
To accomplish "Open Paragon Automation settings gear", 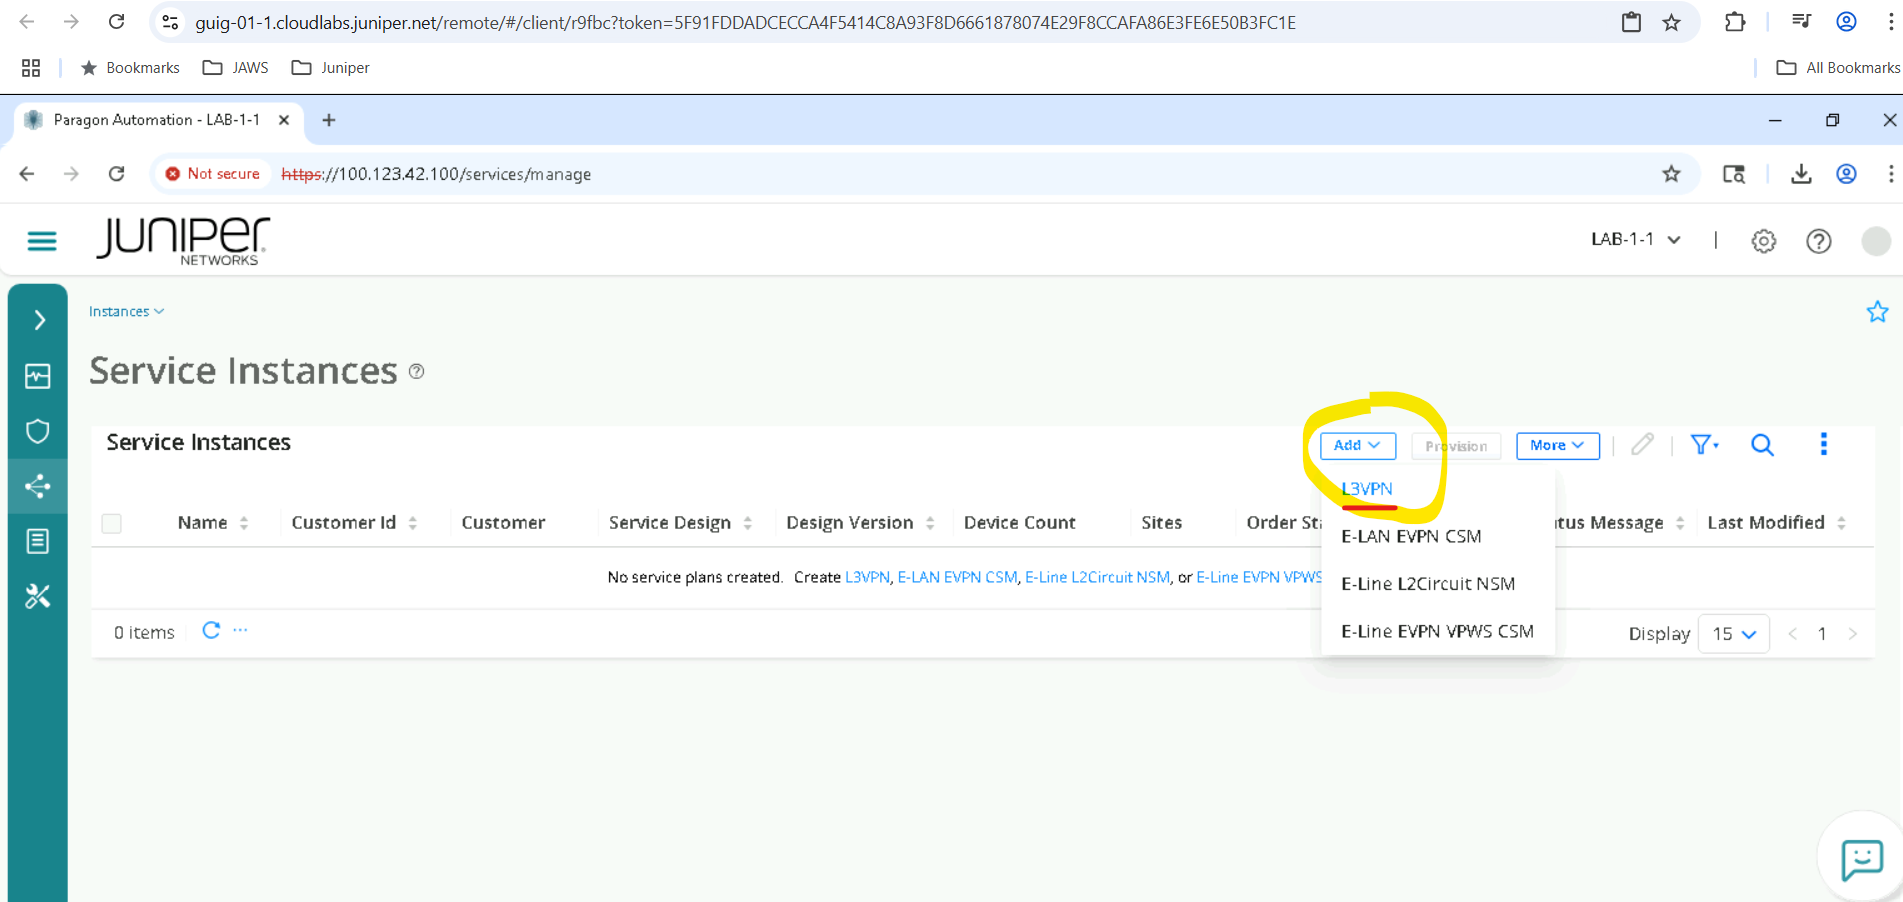I will tap(1763, 240).
